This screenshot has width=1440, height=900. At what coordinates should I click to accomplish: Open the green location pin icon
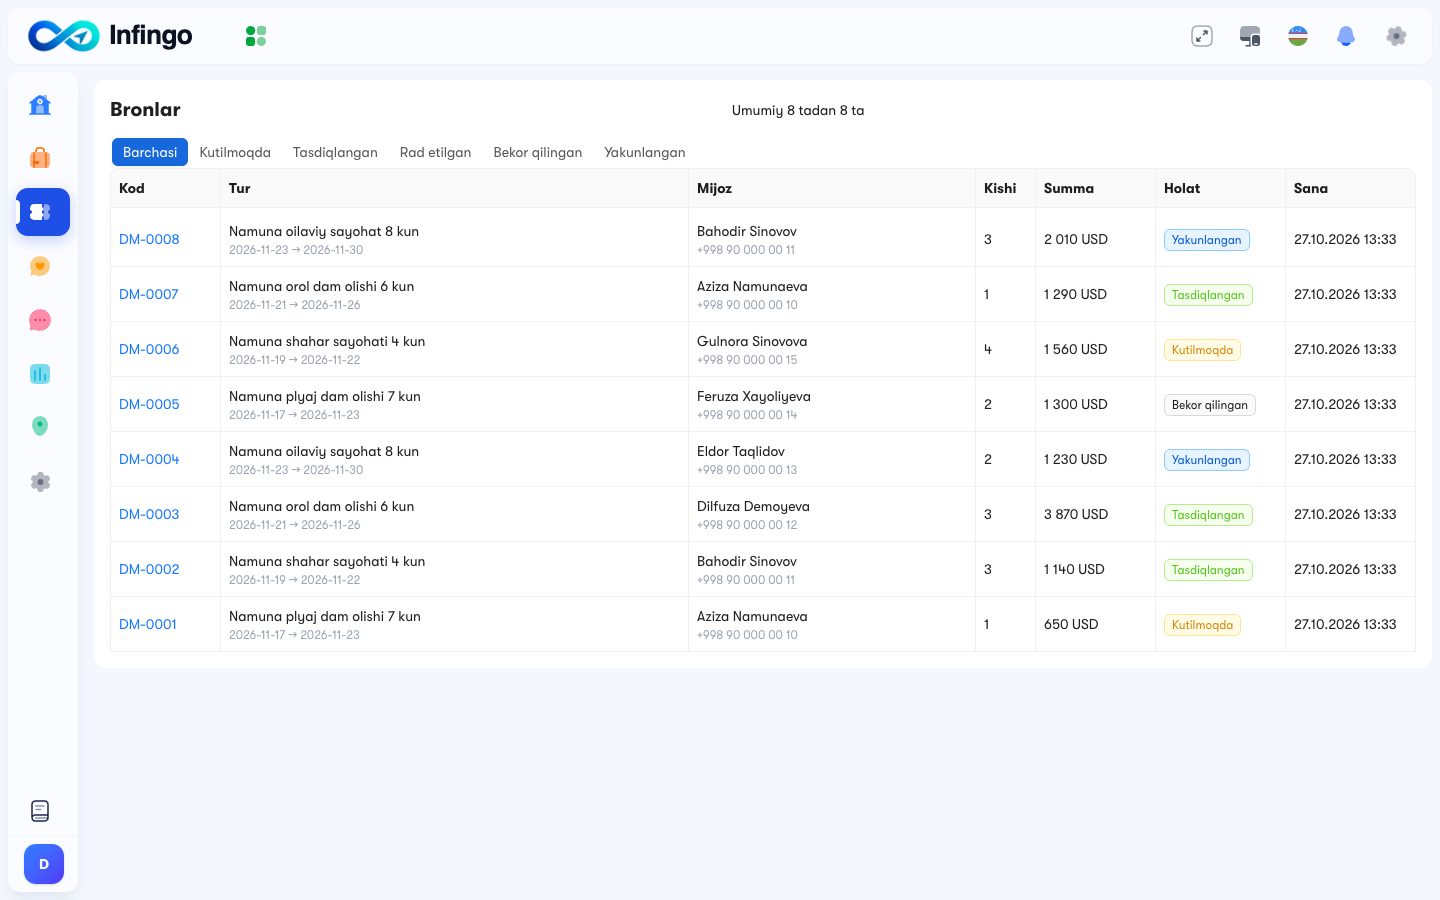click(x=40, y=427)
